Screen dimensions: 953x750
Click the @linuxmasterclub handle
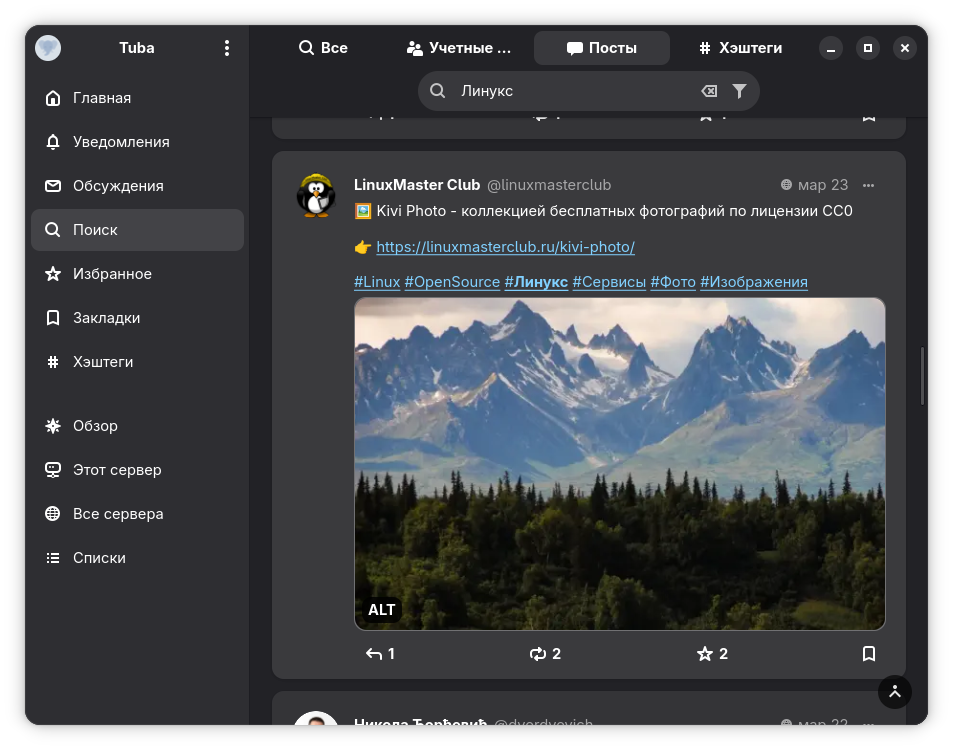point(549,185)
